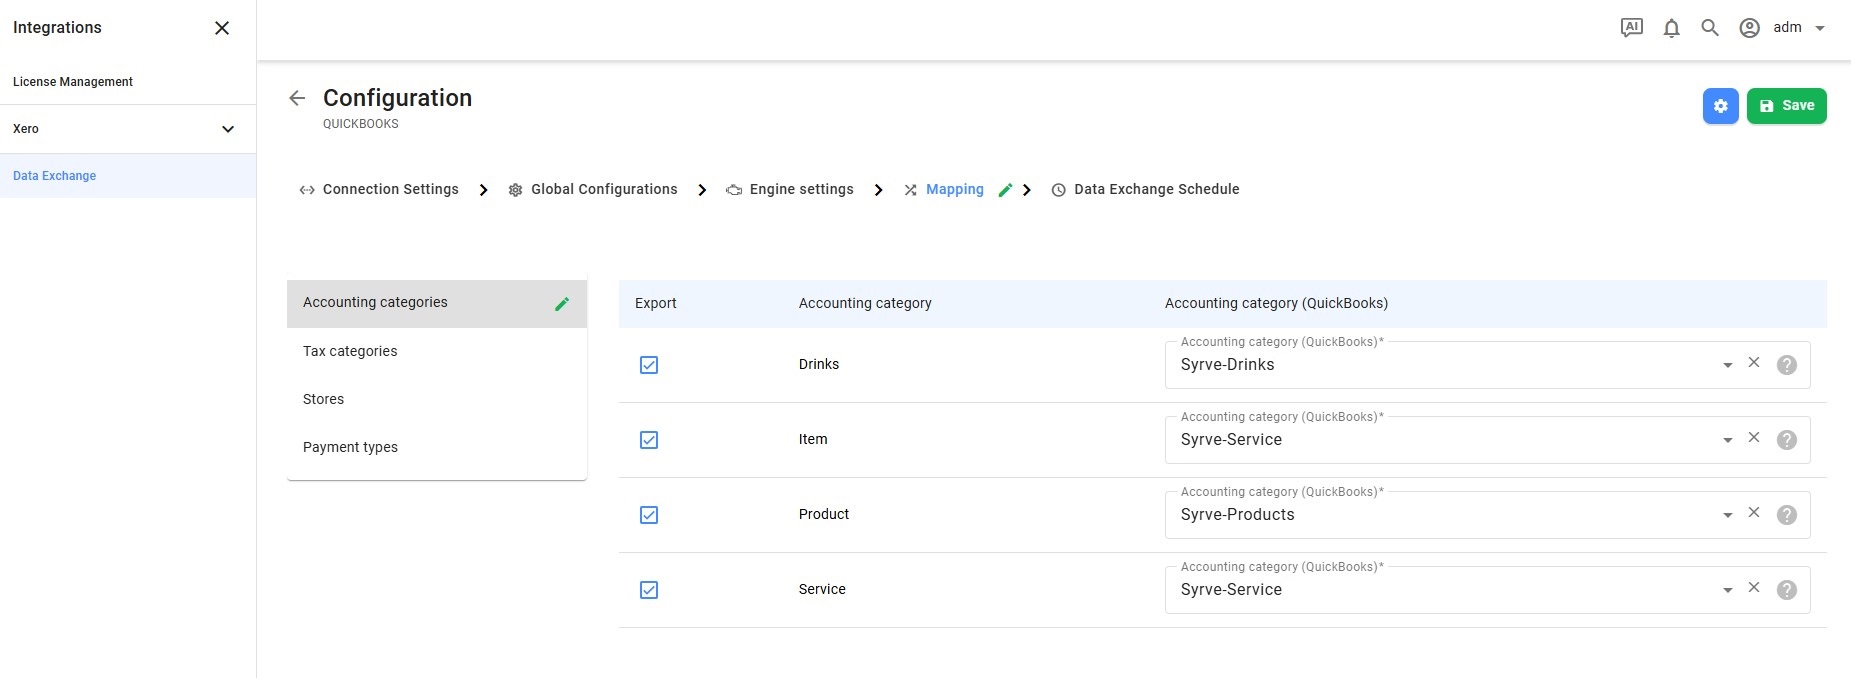Screen dimensions: 1851x678
Task: Click the QUICKBOOKS subtitle text
Action: tap(361, 124)
